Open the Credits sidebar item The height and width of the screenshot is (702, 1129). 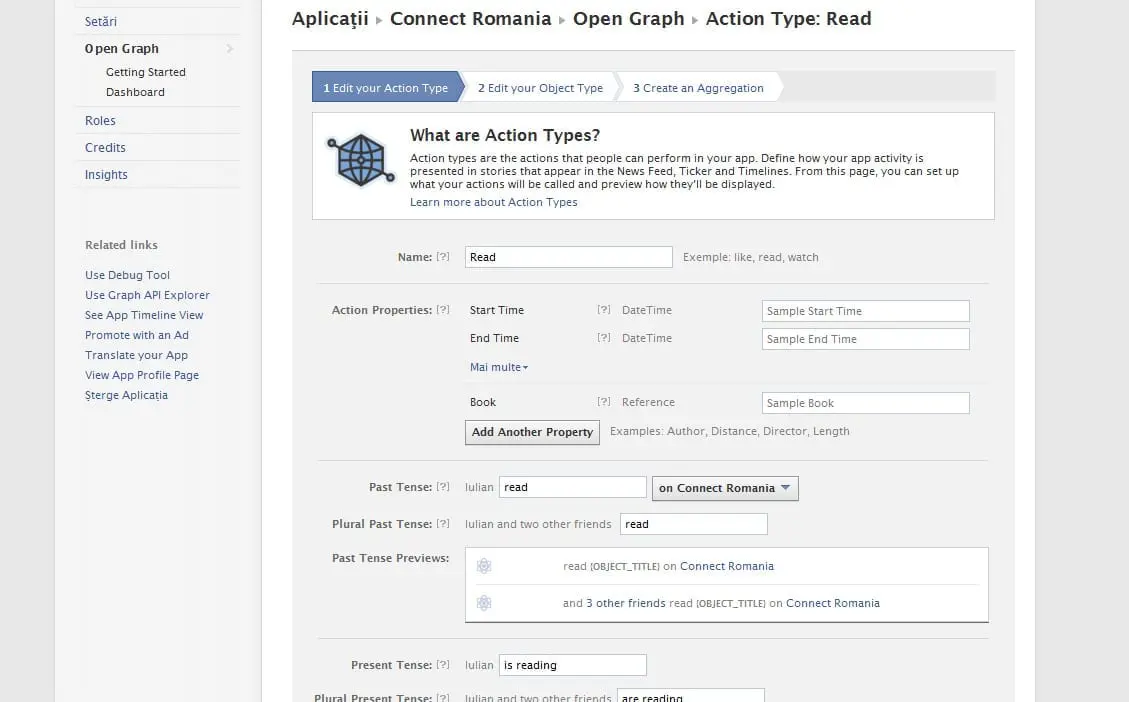(105, 148)
